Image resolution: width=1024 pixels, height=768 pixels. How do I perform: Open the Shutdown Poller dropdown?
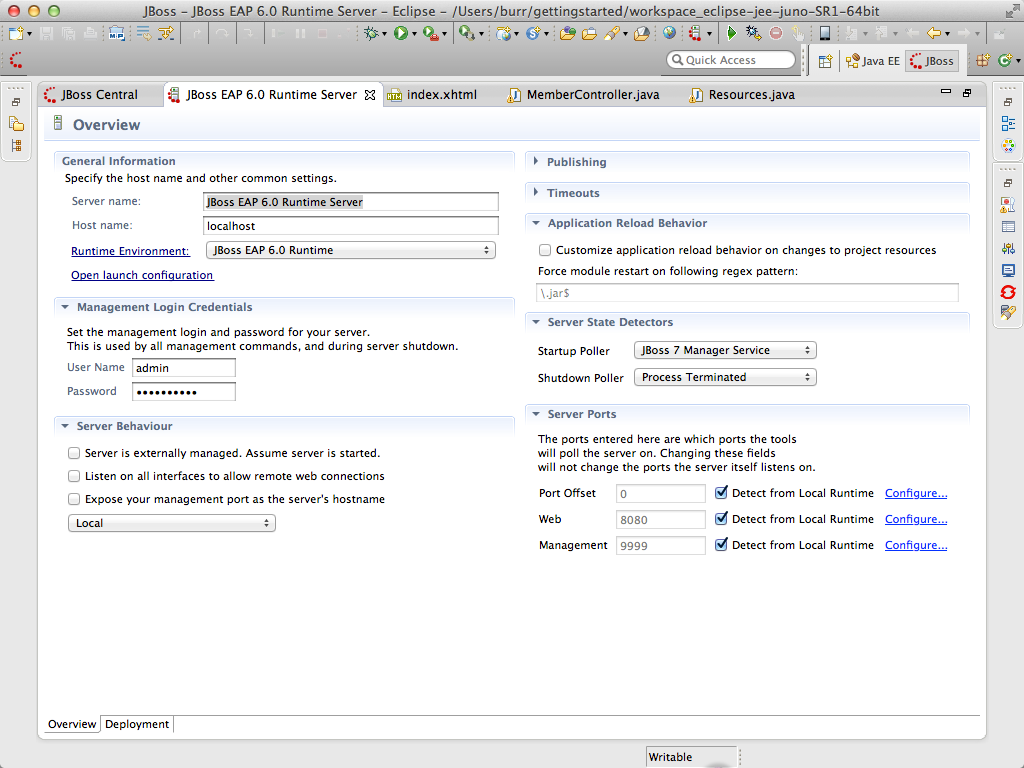click(x=725, y=377)
